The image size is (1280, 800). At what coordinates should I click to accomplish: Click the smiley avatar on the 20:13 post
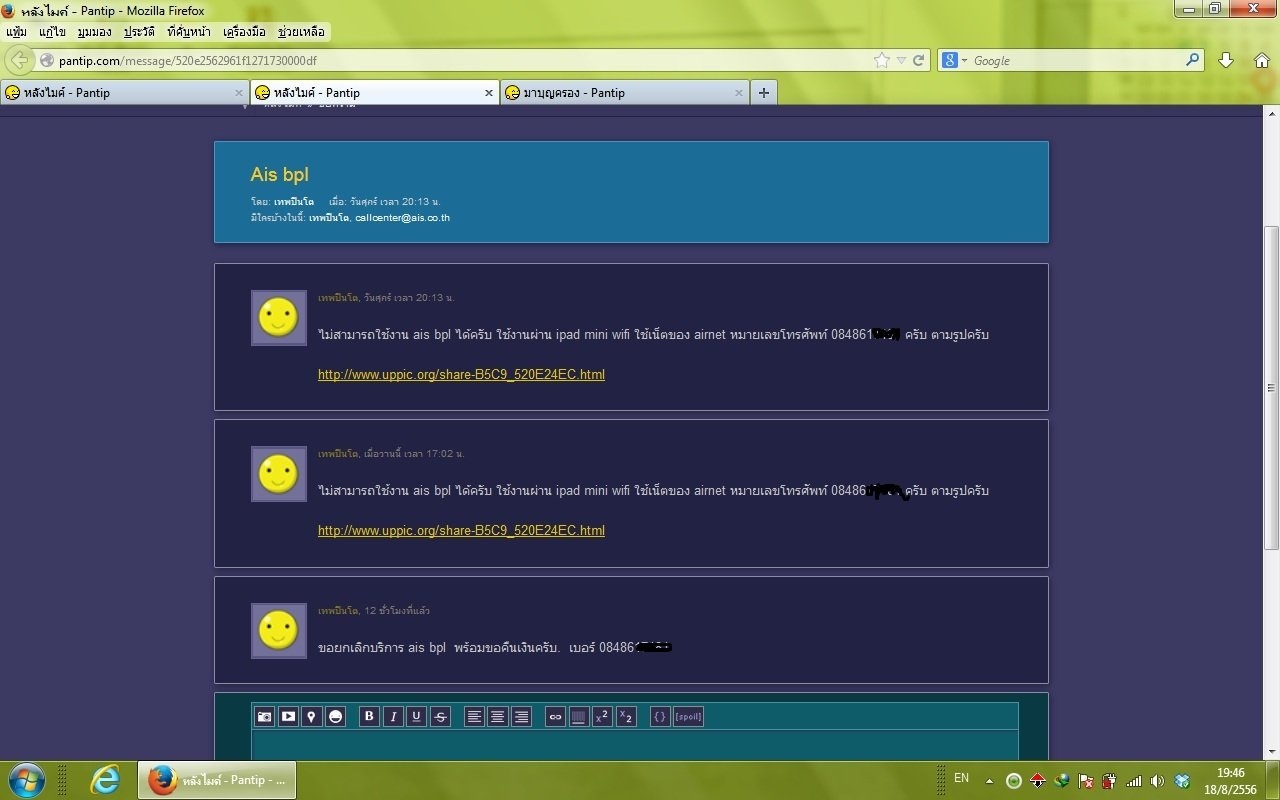pos(279,318)
